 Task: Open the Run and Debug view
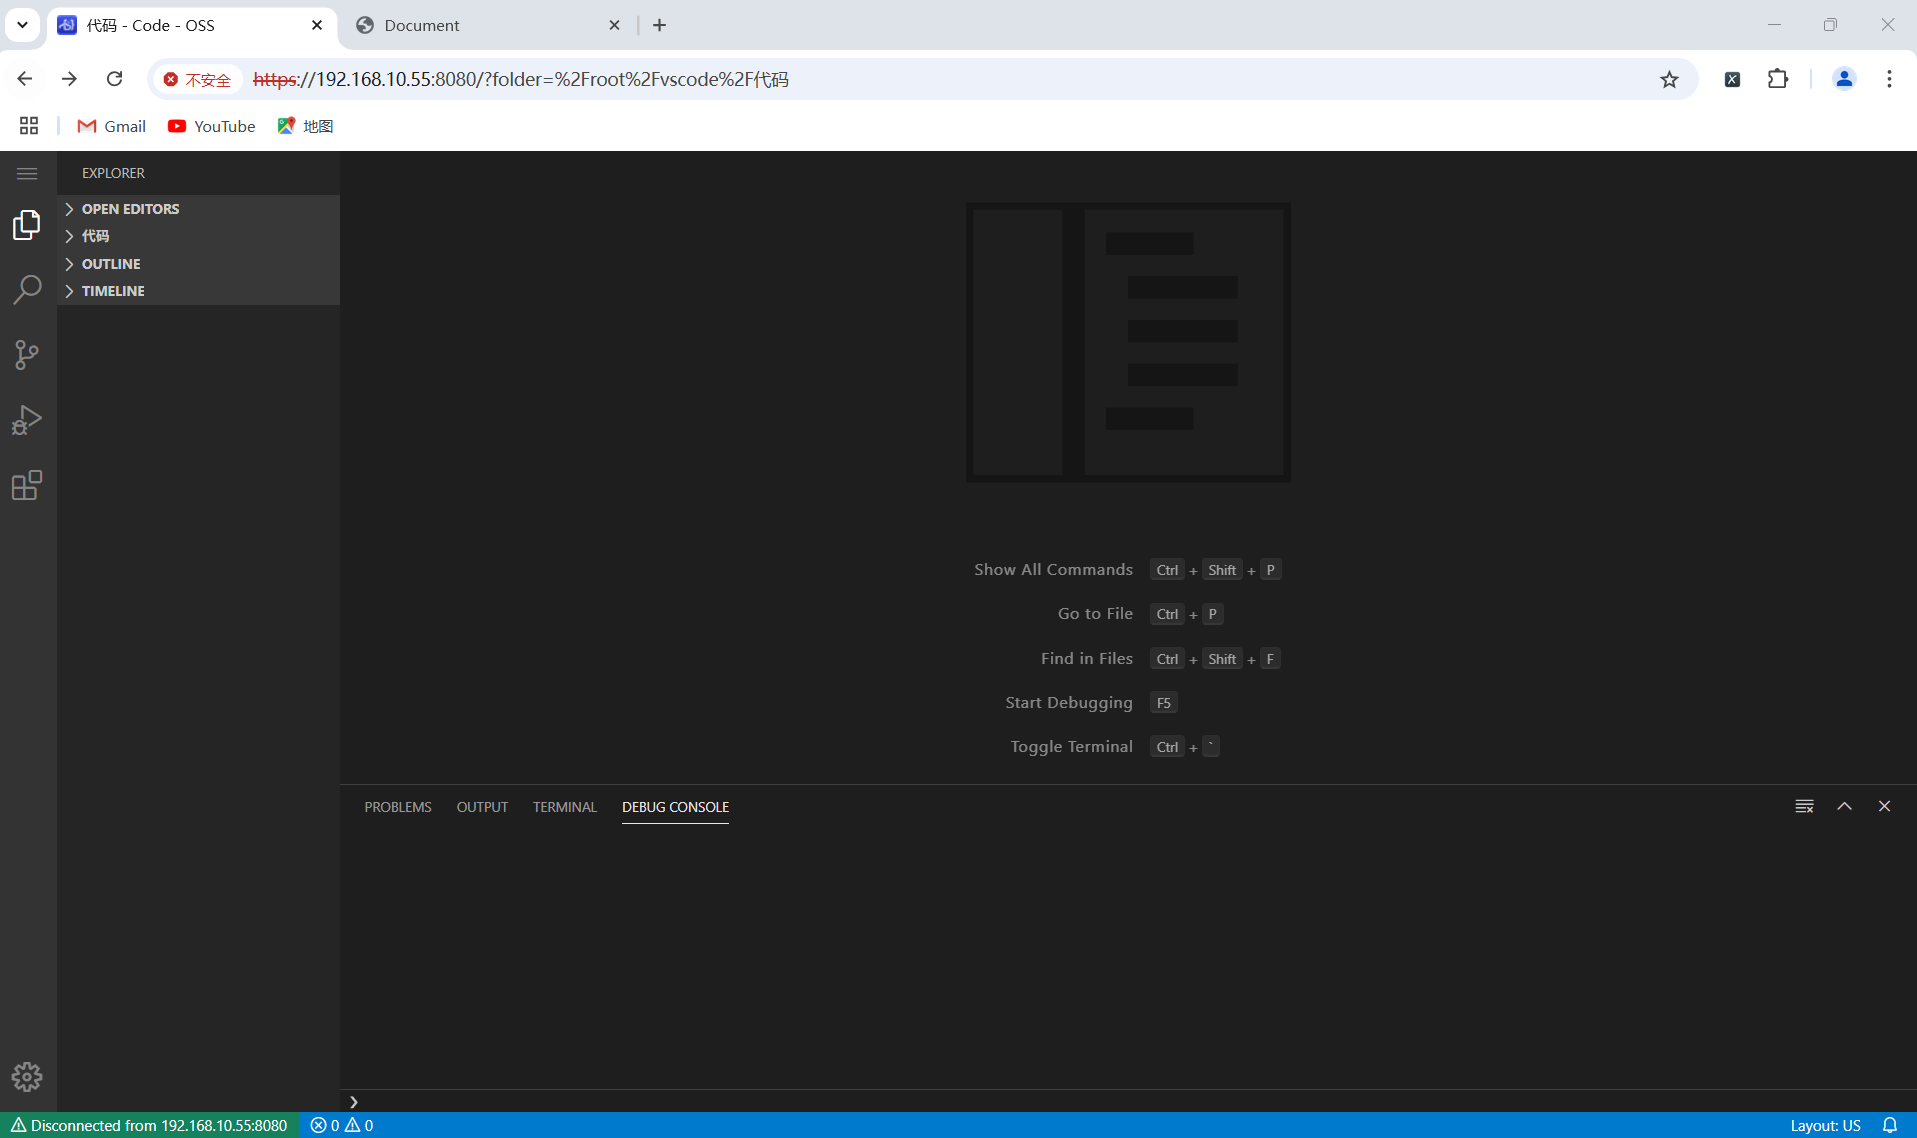coord(27,420)
